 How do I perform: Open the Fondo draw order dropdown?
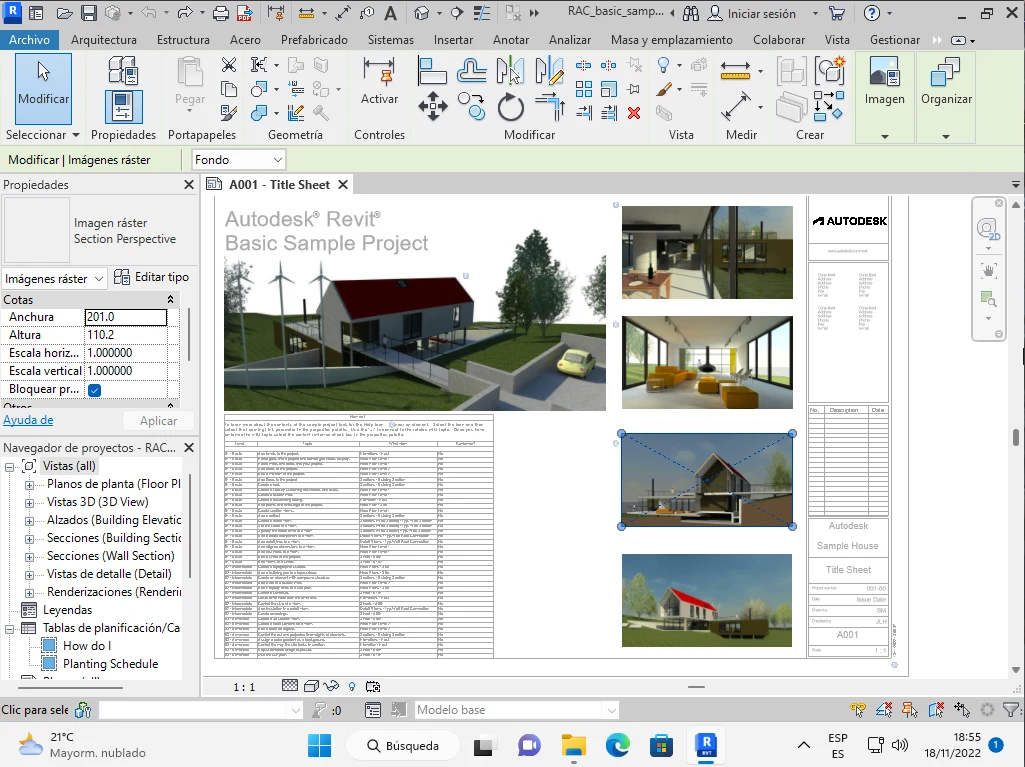pos(239,160)
